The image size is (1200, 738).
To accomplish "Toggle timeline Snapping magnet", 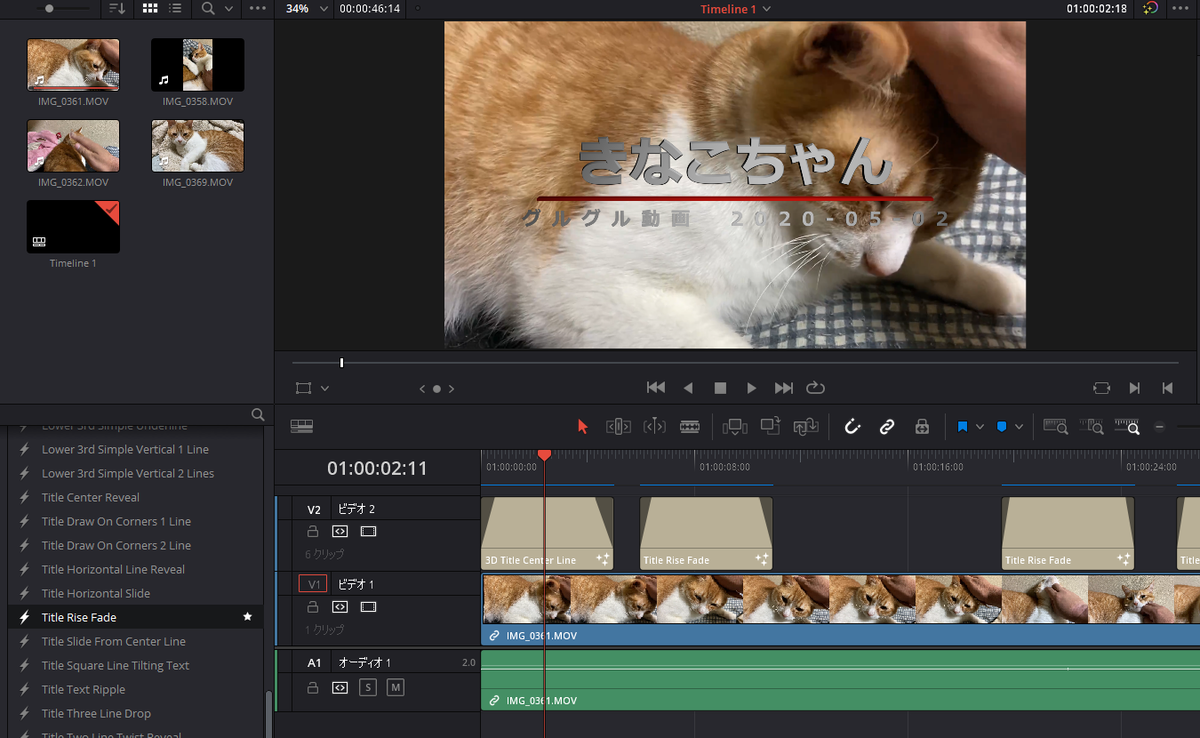I will click(852, 427).
